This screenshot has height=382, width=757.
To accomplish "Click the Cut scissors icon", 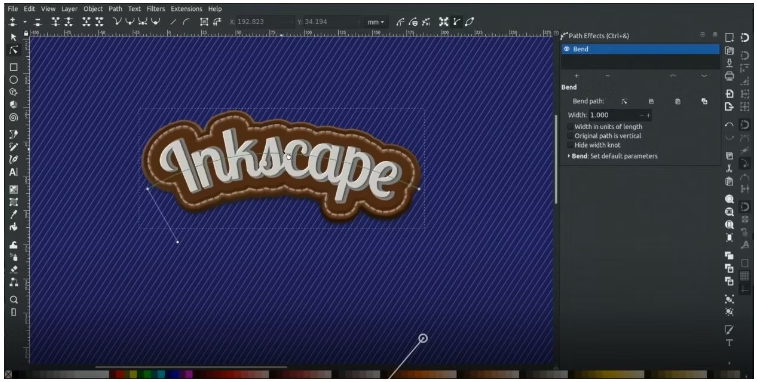I will [729, 169].
